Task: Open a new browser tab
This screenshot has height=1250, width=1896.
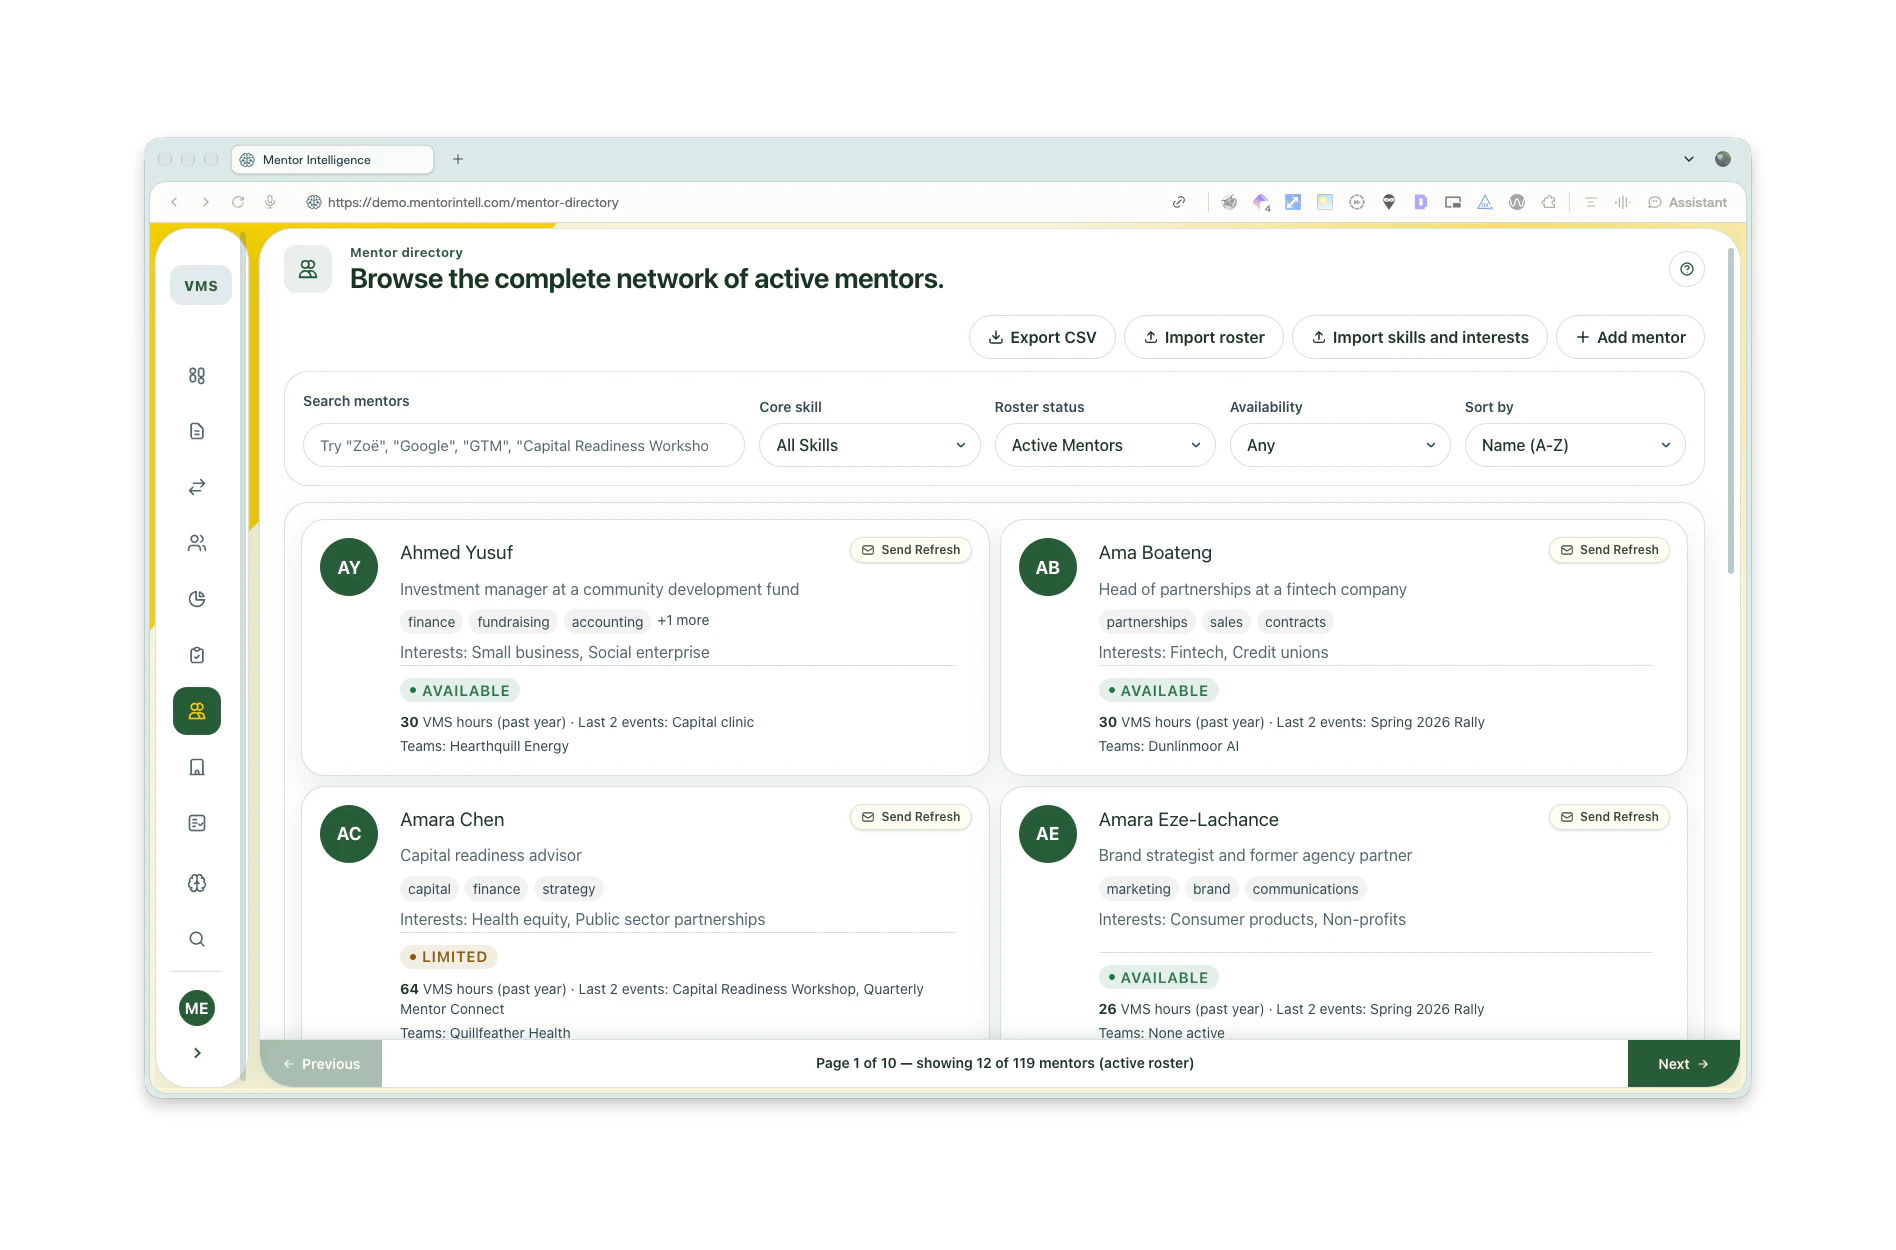Action: (458, 159)
